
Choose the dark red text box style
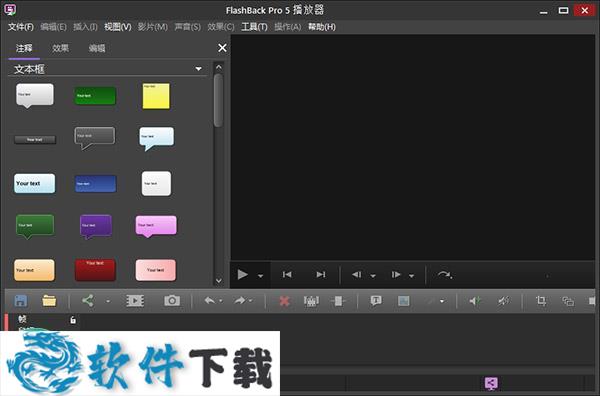tap(95, 270)
